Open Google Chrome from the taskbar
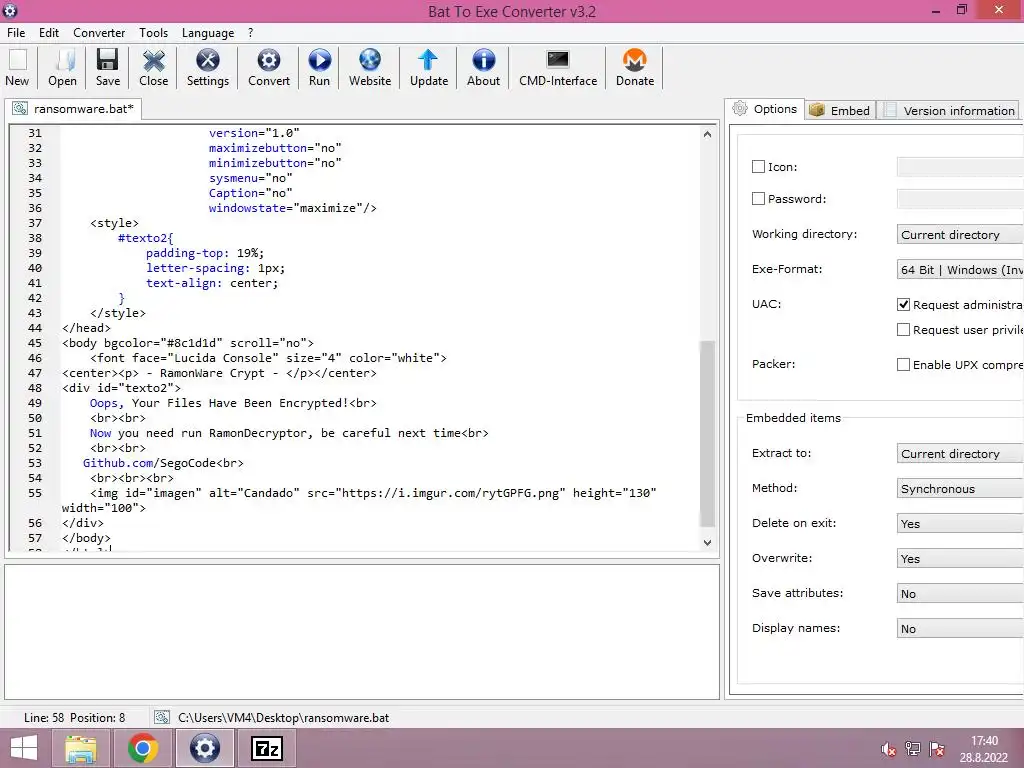The height and width of the screenshot is (768, 1024). tap(143, 748)
